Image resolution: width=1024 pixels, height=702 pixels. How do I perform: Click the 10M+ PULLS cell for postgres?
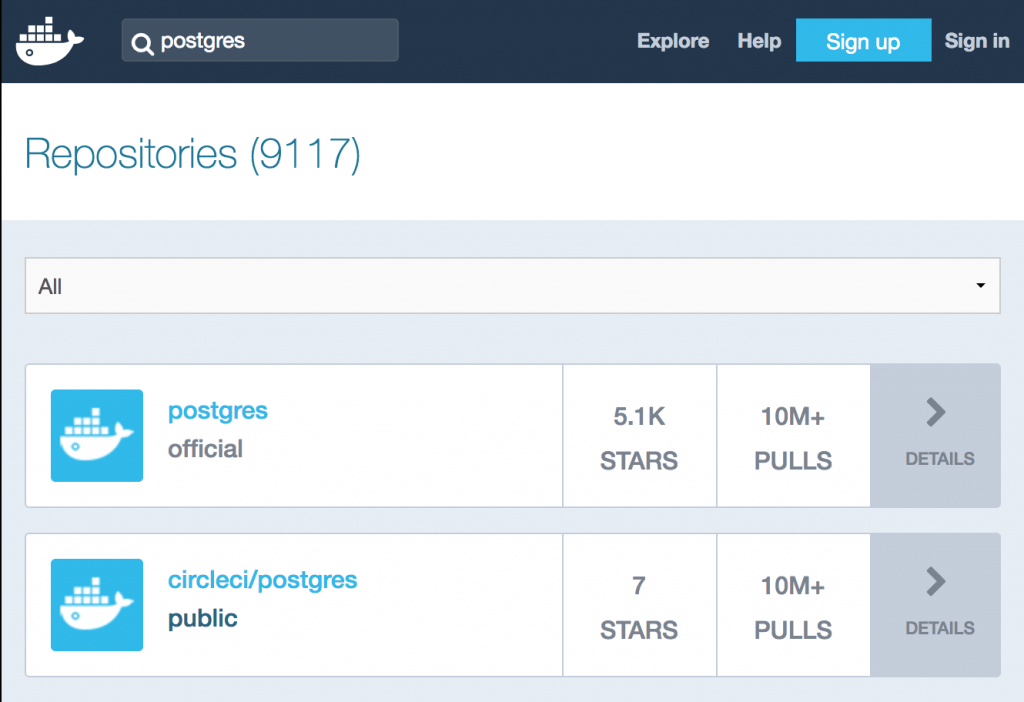point(793,436)
